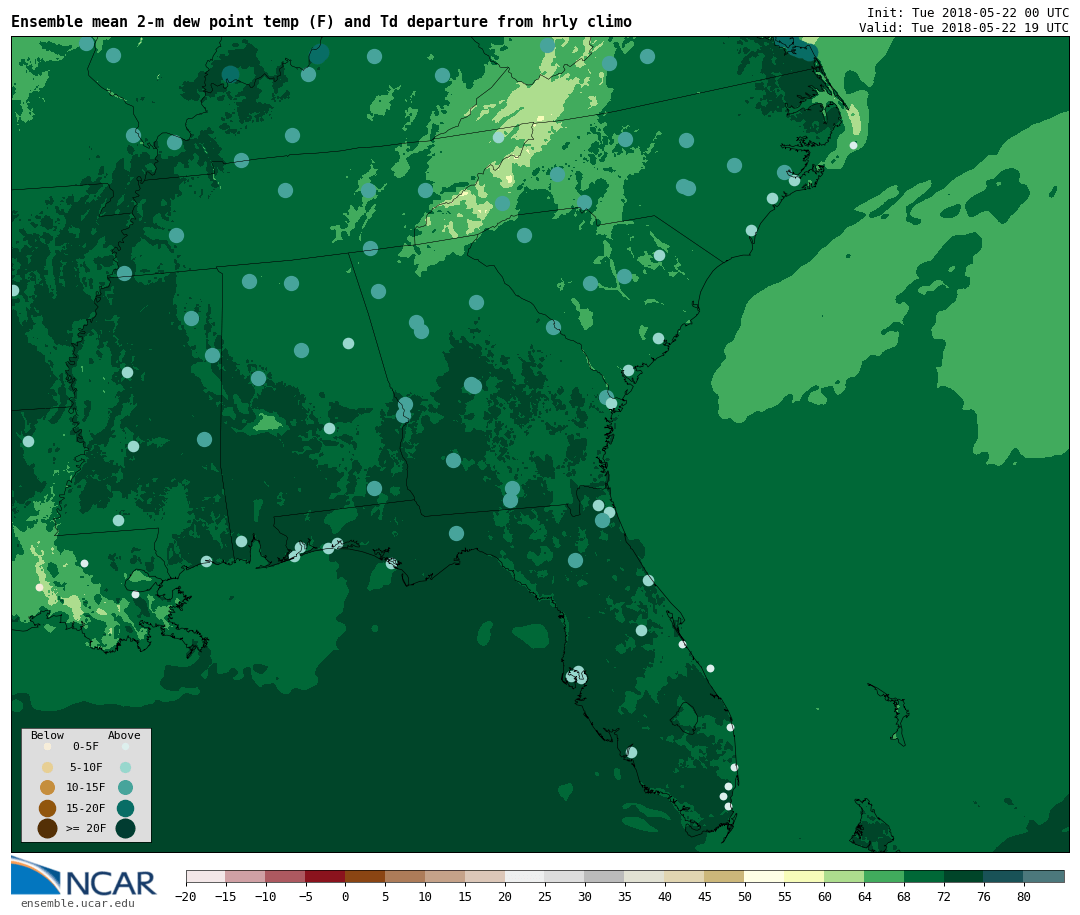Click the '-20' colorbar tick label
Image resolution: width=1080 pixels, height=915 pixels.
[186, 896]
